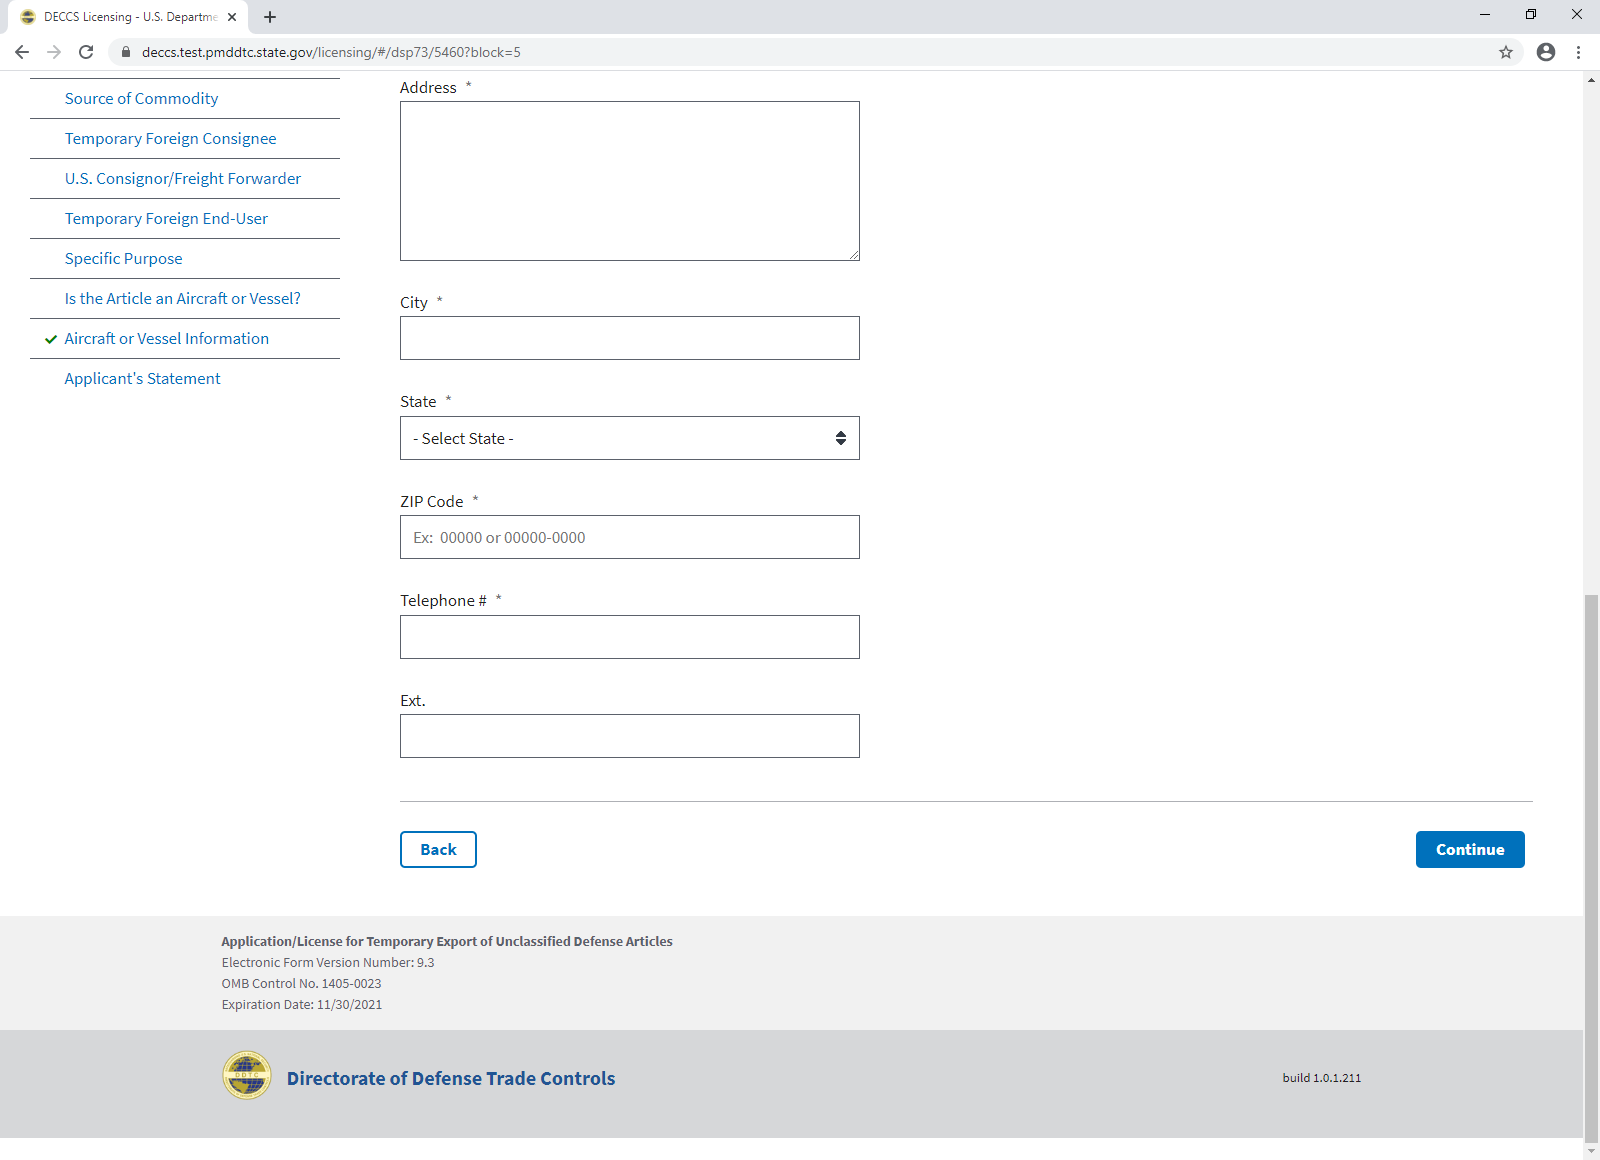Click the page vertical scrollbar thumb
Screen dimensions: 1600x1160
(1591, 868)
